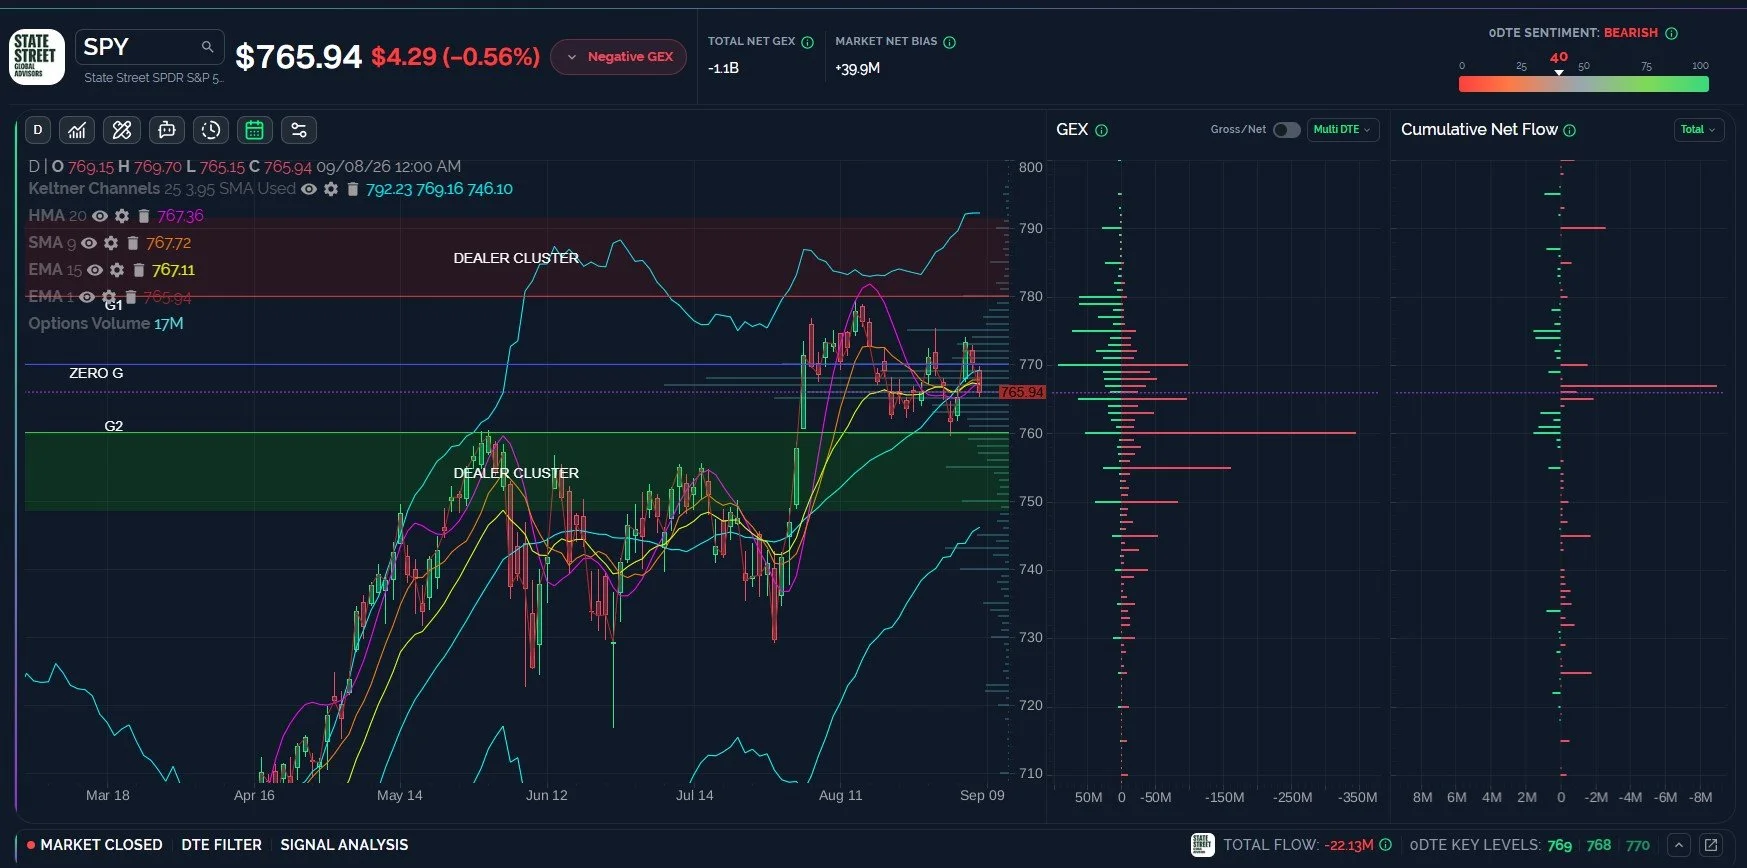Image resolution: width=1747 pixels, height=868 pixels.
Task: Toggle visibility of Keltner Channels
Action: [309, 189]
